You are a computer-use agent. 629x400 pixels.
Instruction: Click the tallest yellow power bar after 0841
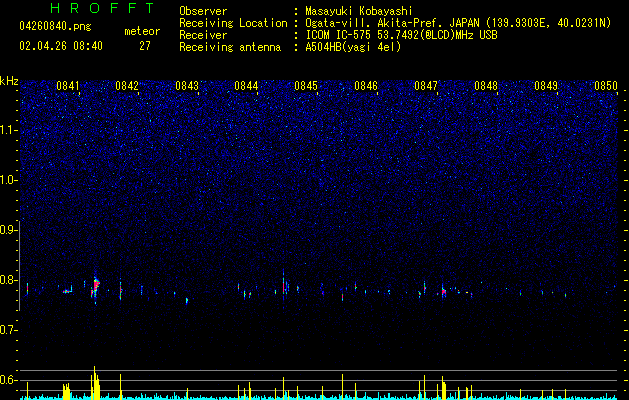pyautogui.click(x=95, y=382)
